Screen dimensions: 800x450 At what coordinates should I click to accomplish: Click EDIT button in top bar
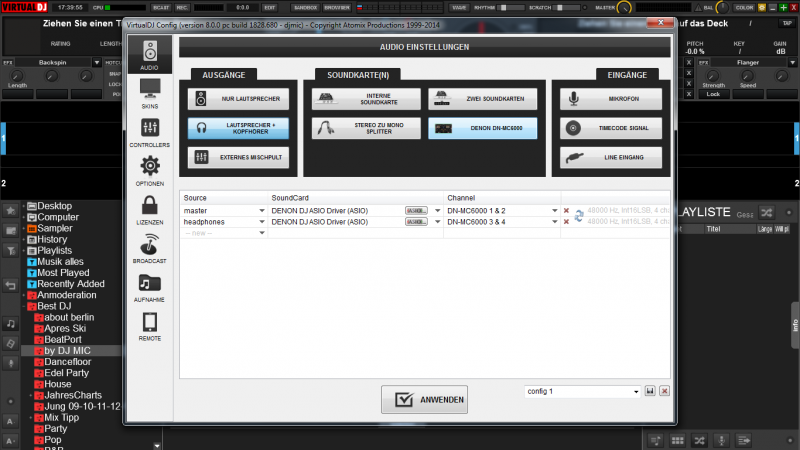click(x=269, y=8)
